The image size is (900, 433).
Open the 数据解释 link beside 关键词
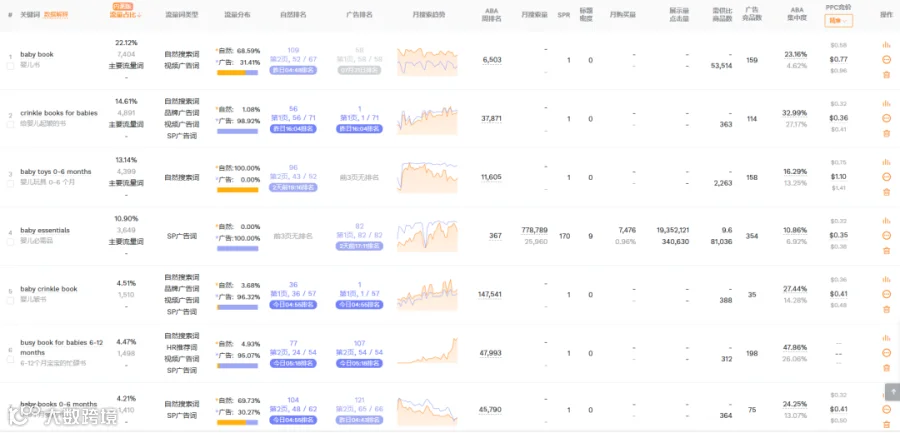coord(56,14)
